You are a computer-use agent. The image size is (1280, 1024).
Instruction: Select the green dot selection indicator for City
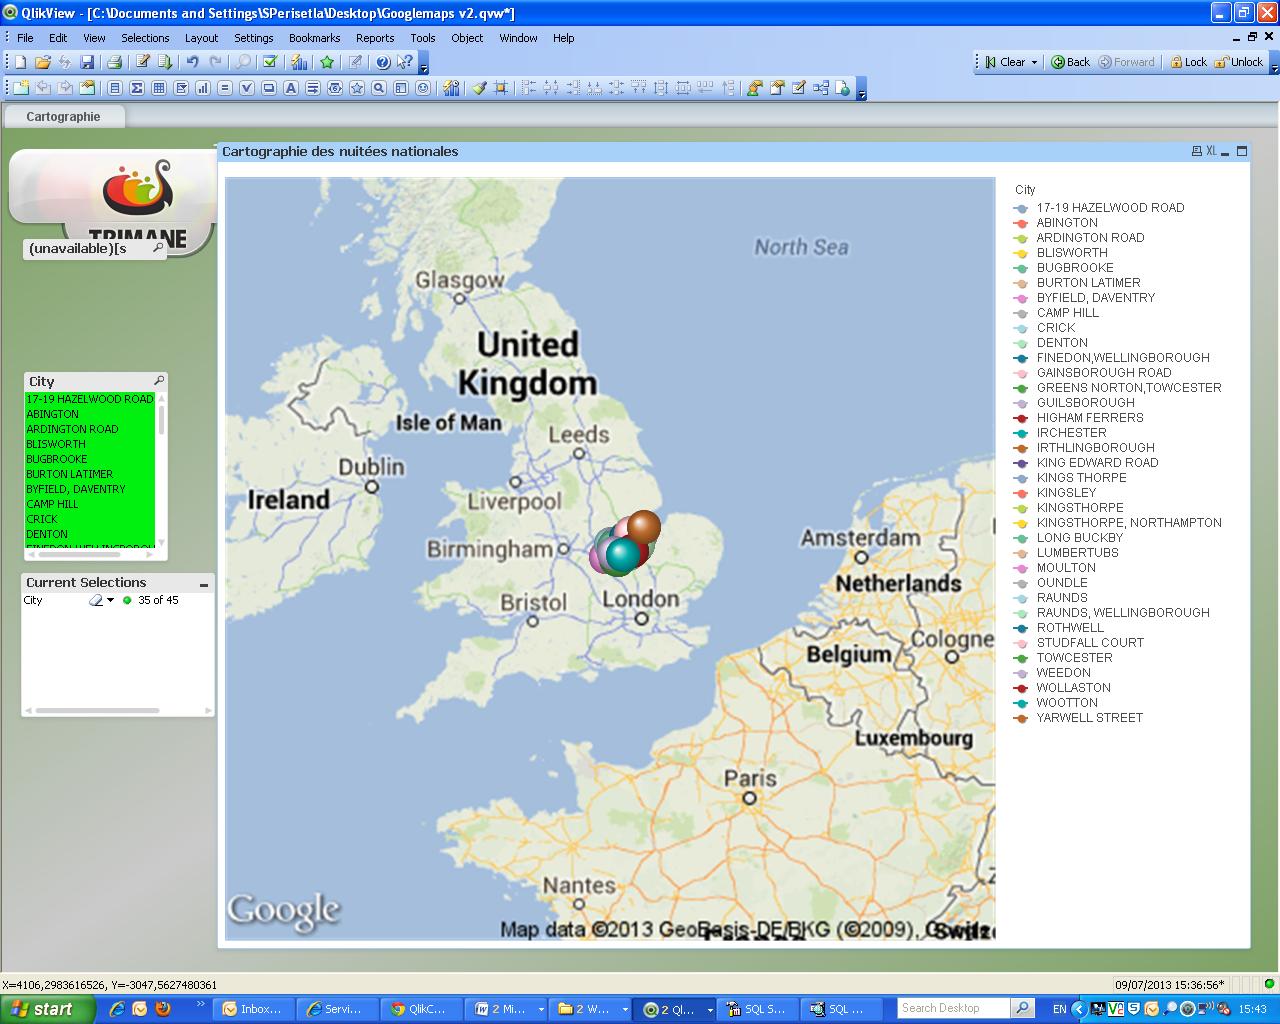(x=127, y=600)
